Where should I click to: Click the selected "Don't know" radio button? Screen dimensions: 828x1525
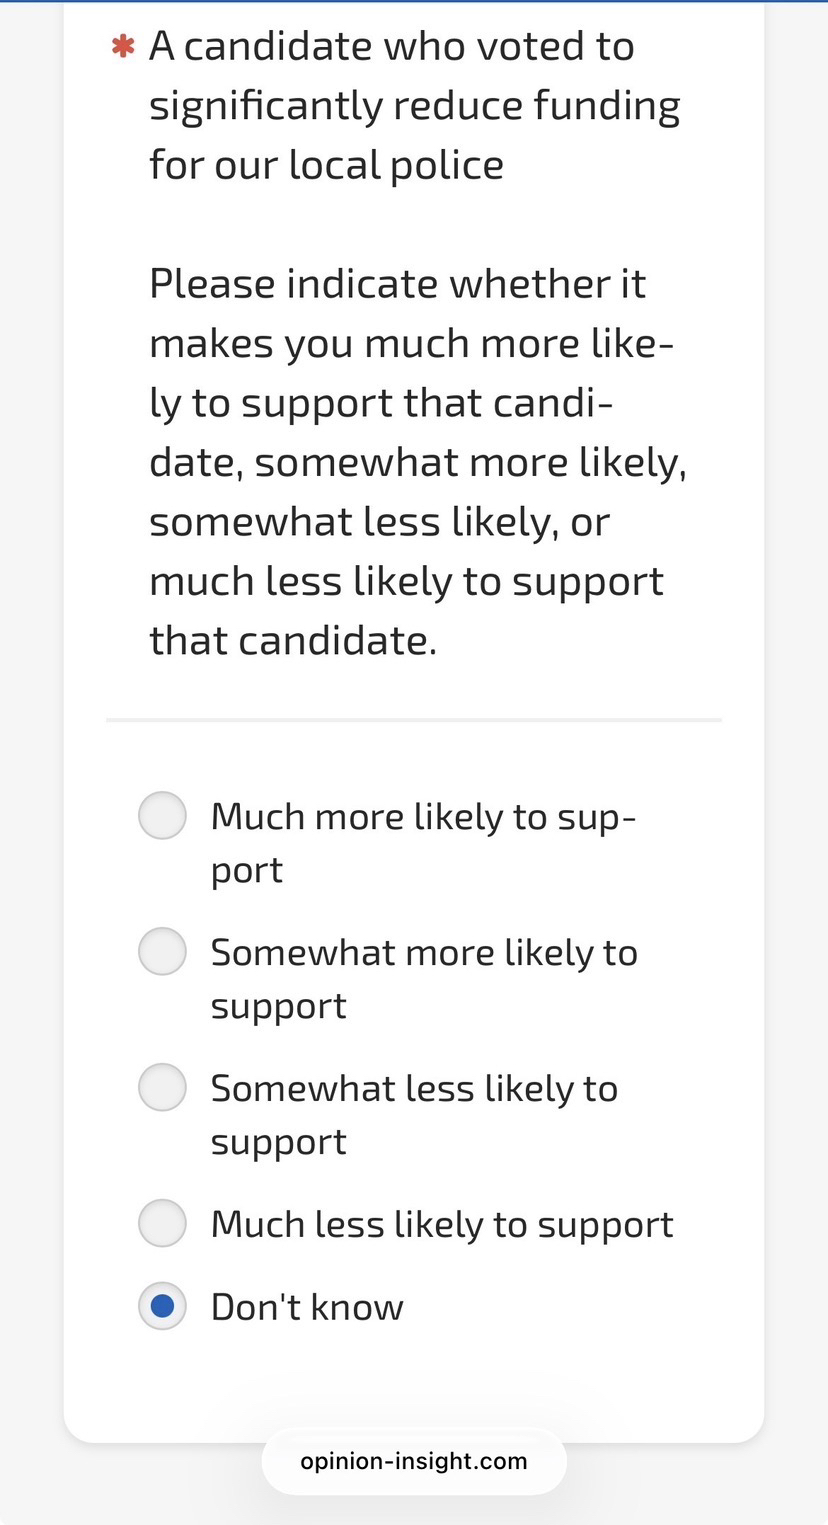point(162,1306)
